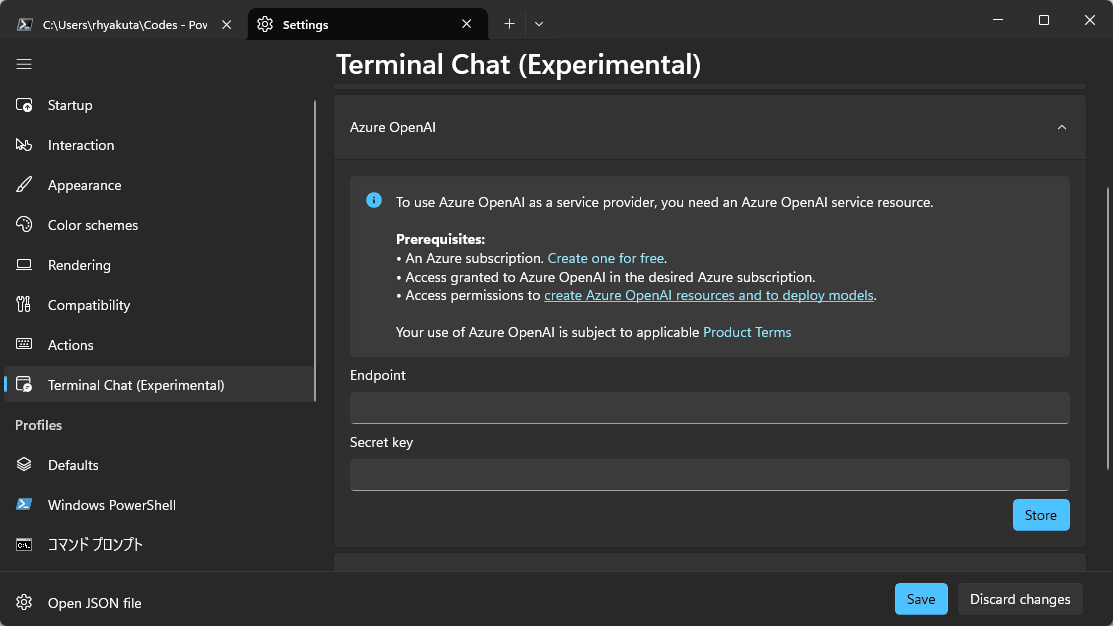Select Terminal Chat (Experimental) in sidebar
This screenshot has width=1113, height=626.
coord(159,385)
